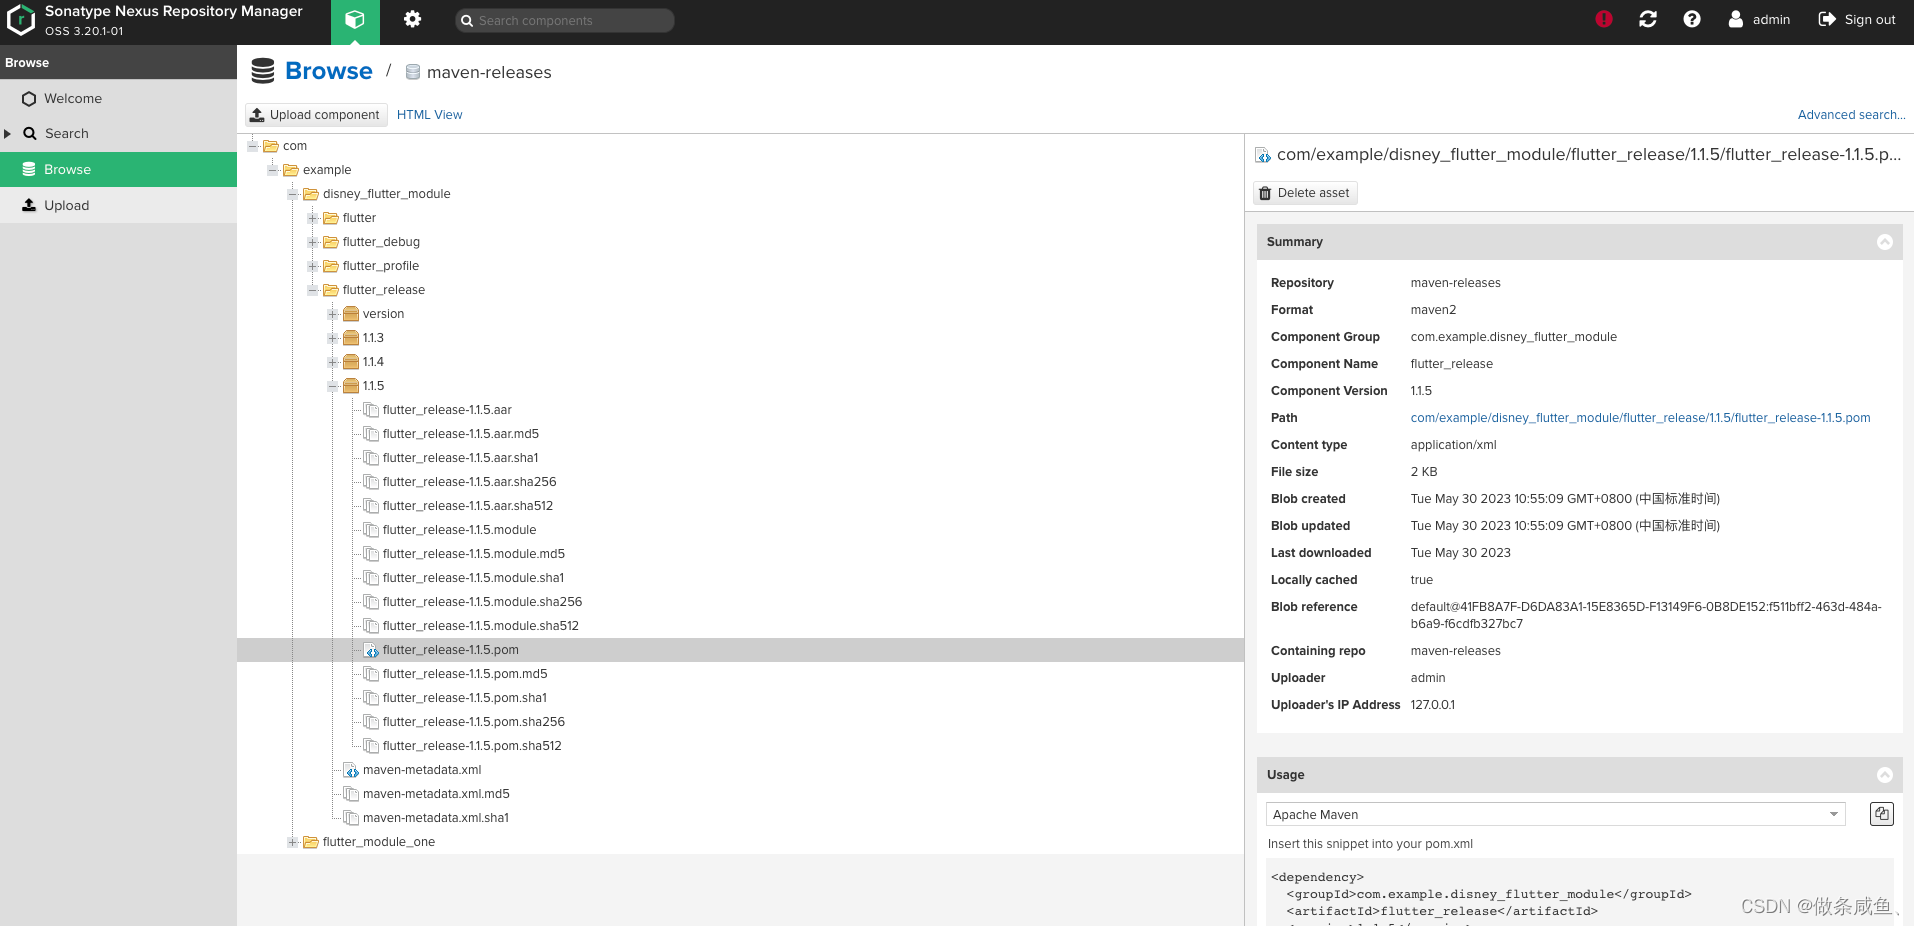Open HTML View link
This screenshot has width=1914, height=926.
tap(430, 115)
